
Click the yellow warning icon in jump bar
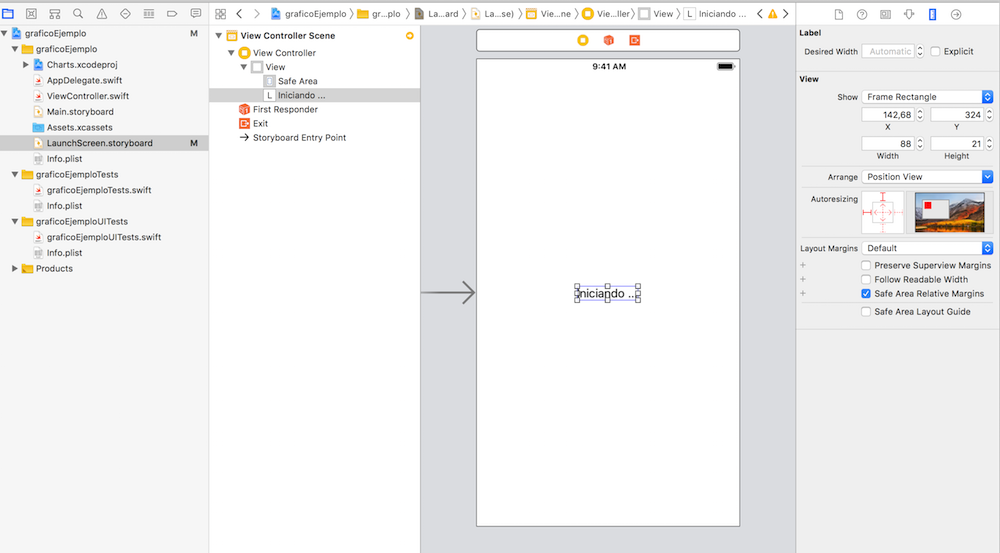(772, 14)
